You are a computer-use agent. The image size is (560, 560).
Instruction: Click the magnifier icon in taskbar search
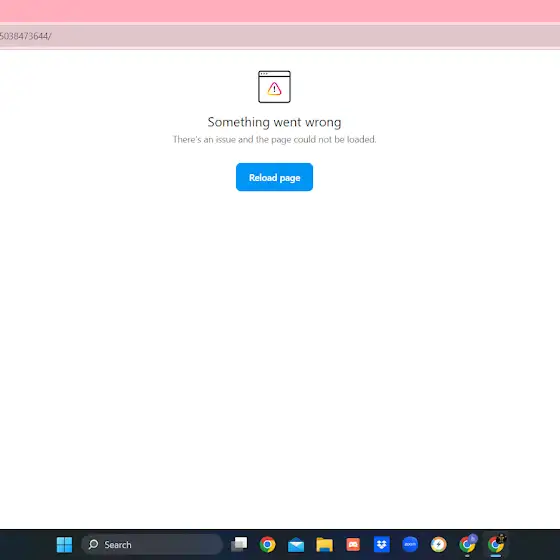click(93, 544)
